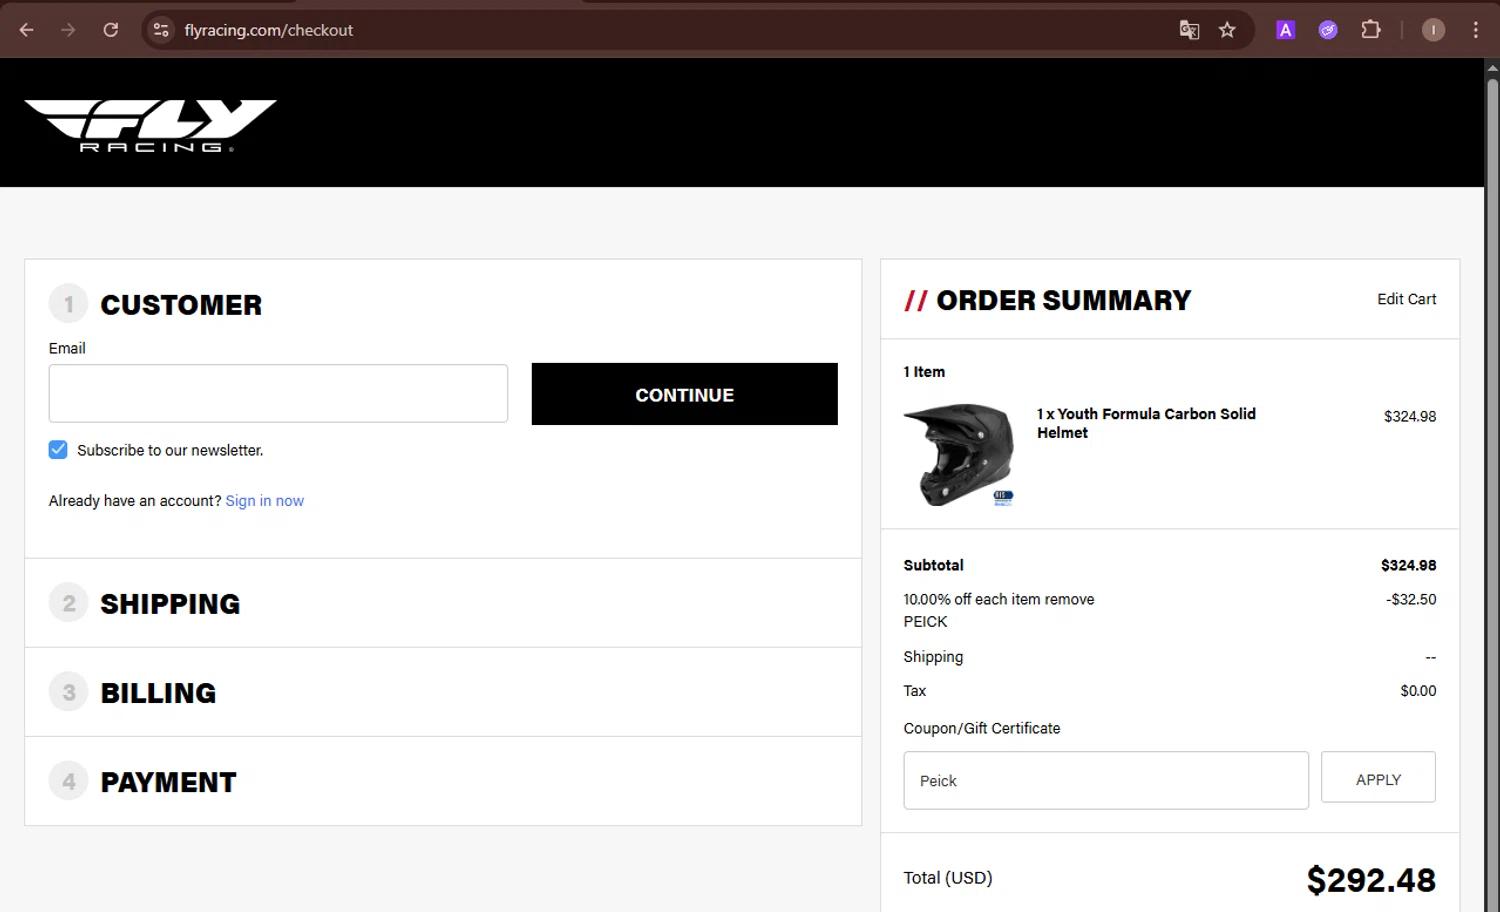Click the Subtotal $324.98 value
Screen dimensions: 1500x912
click(1408, 565)
